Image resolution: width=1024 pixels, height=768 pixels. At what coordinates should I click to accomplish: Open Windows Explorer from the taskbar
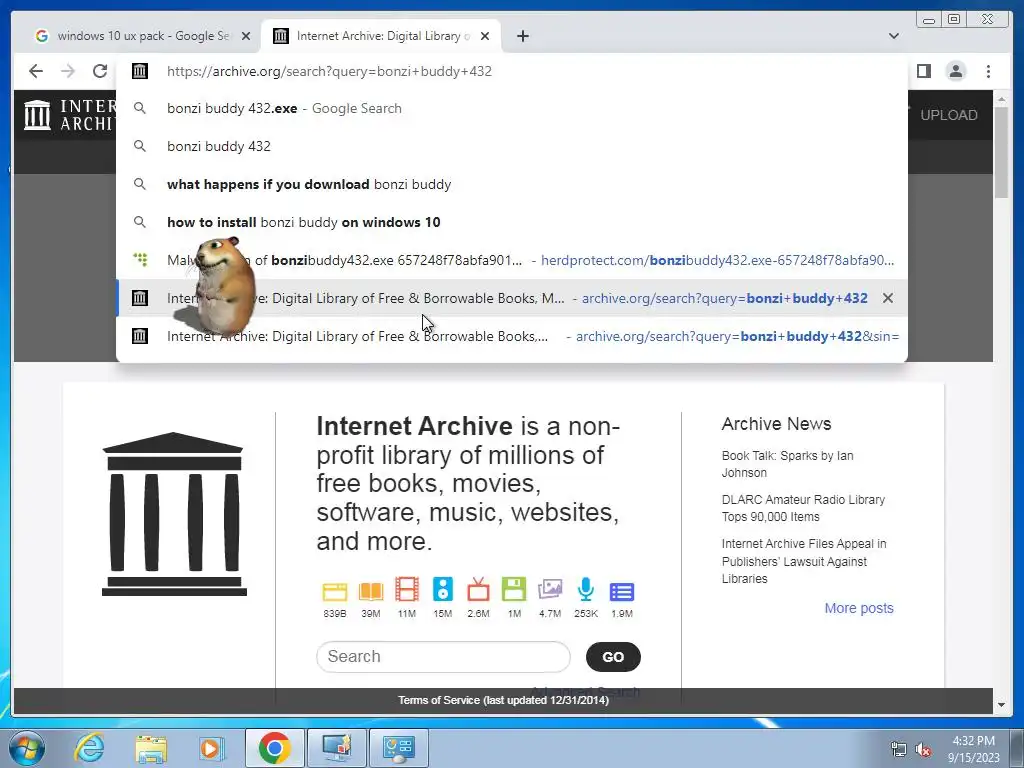click(151, 748)
